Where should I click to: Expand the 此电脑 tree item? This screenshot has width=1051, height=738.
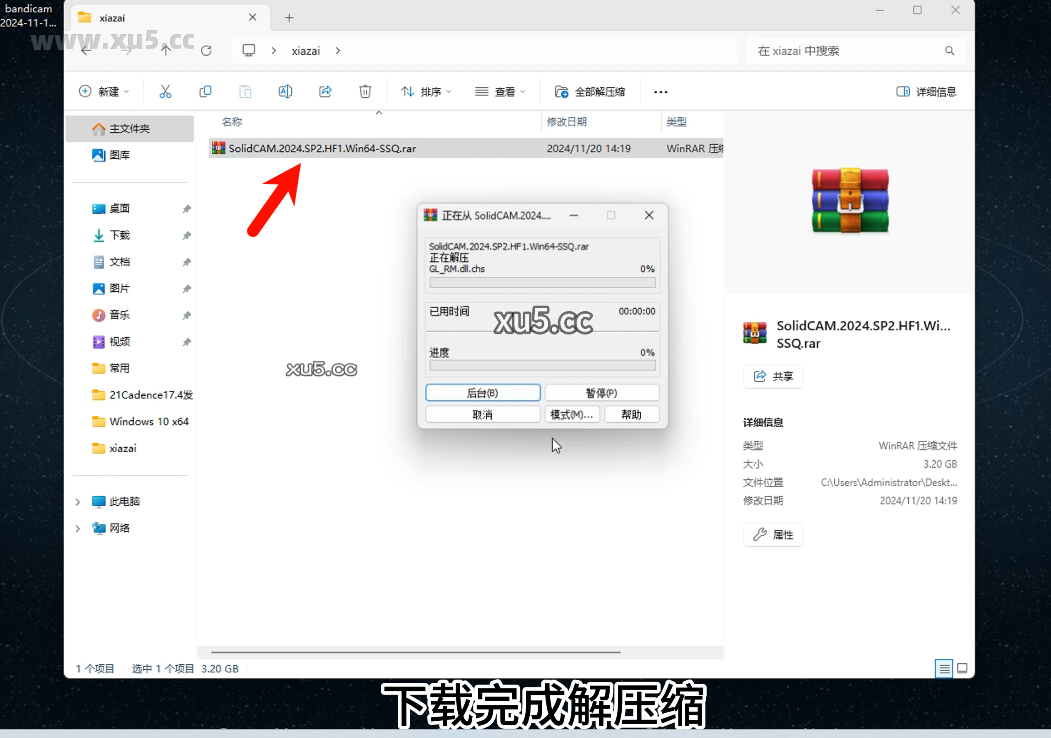[77, 501]
